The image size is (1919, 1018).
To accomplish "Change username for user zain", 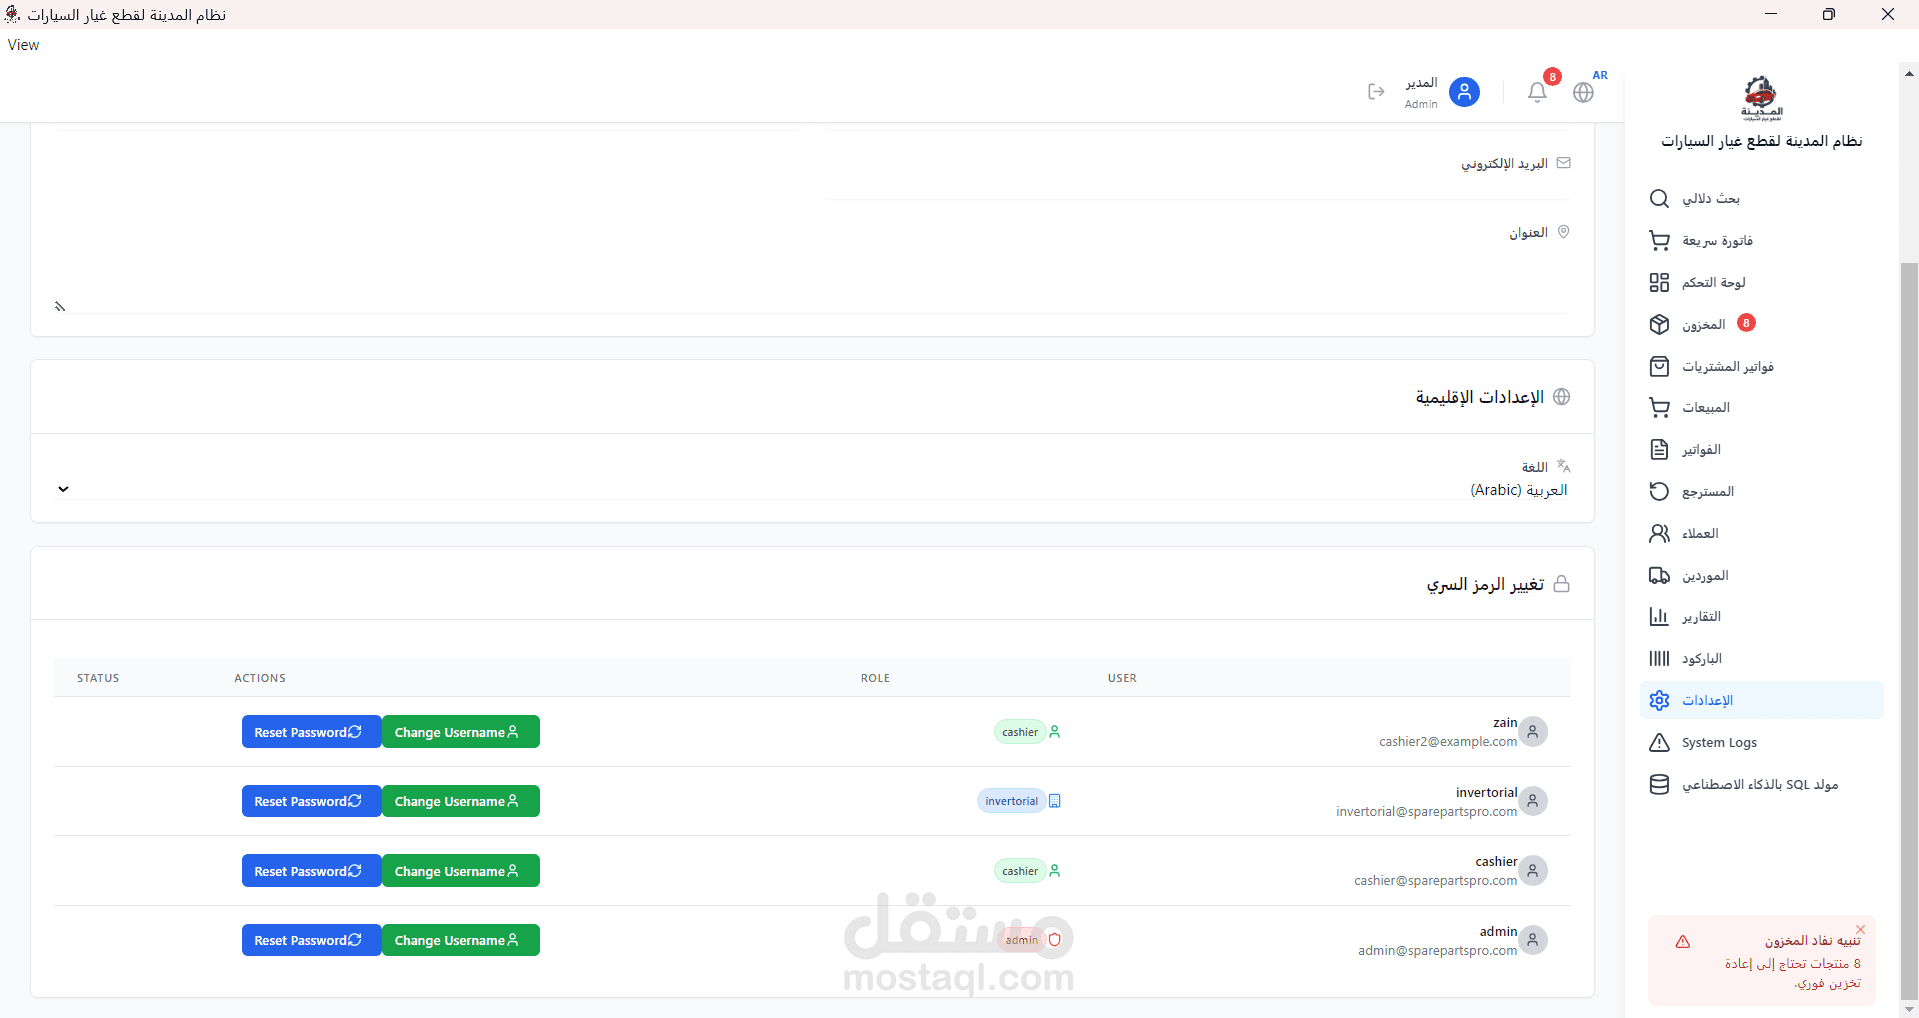I will coord(461,732).
